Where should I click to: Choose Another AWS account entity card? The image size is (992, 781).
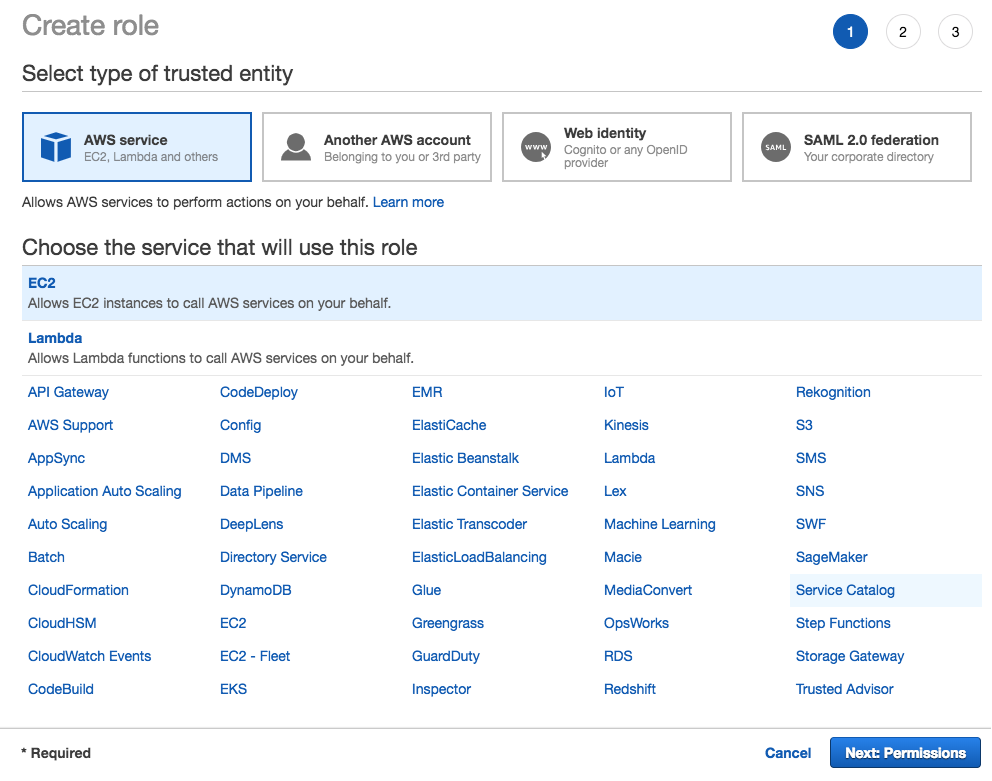(376, 147)
